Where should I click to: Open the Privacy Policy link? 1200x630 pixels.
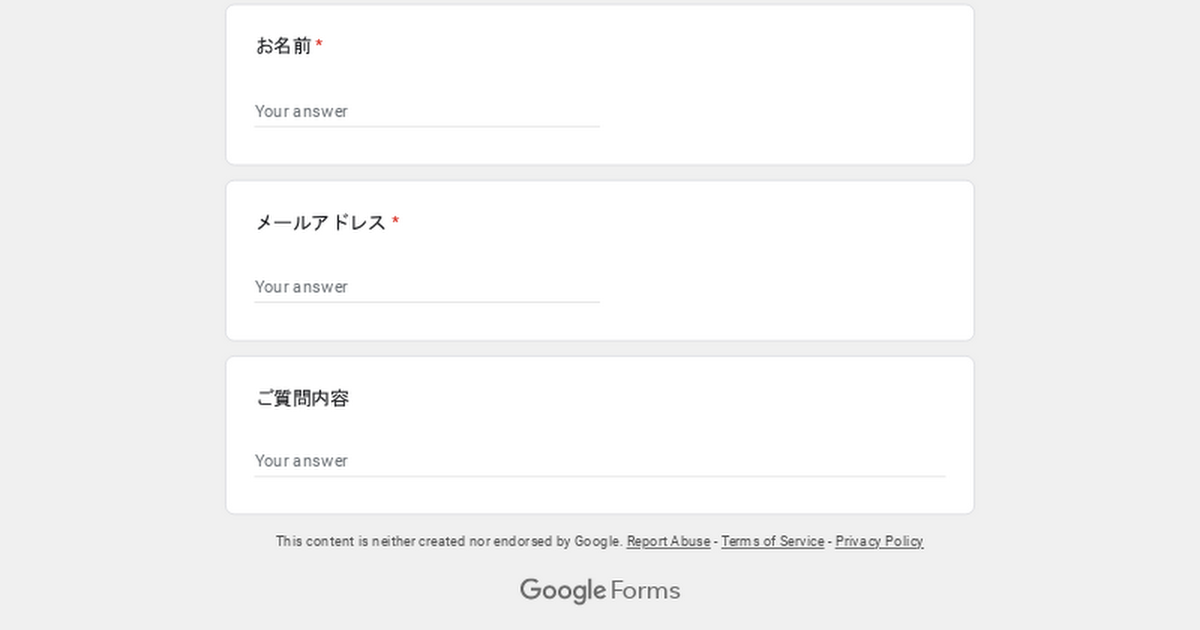[880, 541]
